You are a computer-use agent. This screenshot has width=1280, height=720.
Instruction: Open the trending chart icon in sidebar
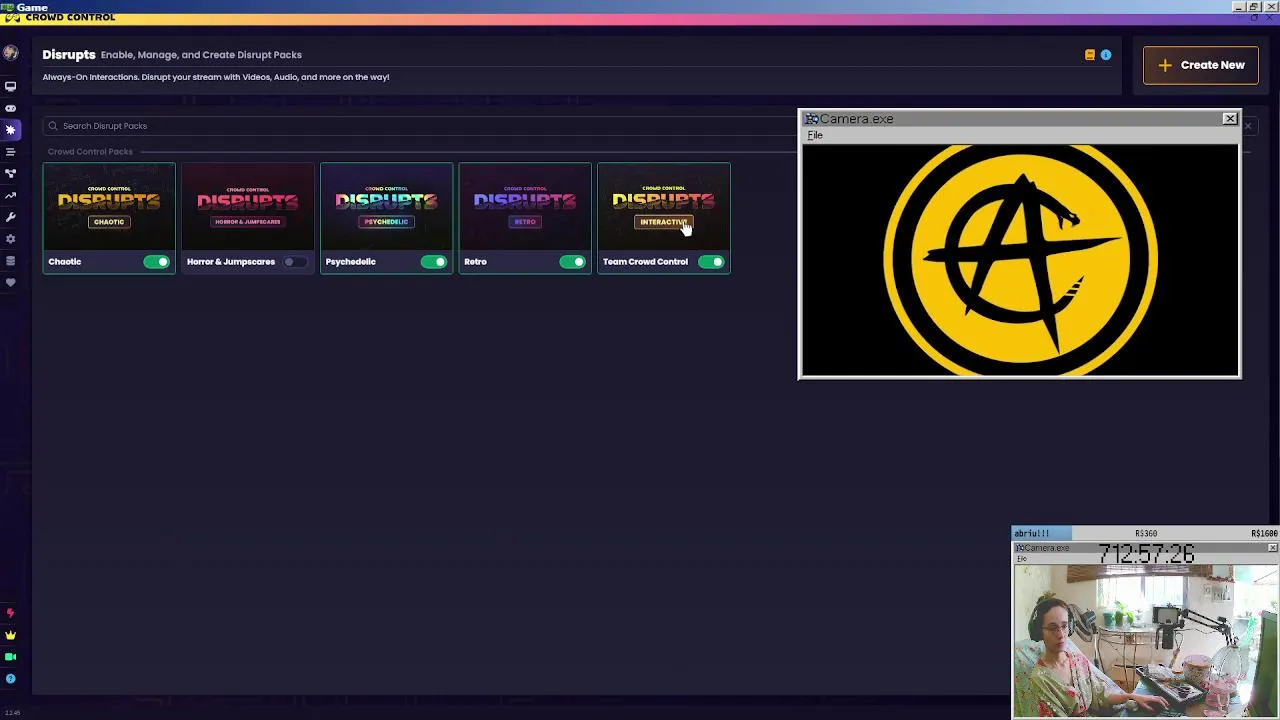tap(10, 195)
